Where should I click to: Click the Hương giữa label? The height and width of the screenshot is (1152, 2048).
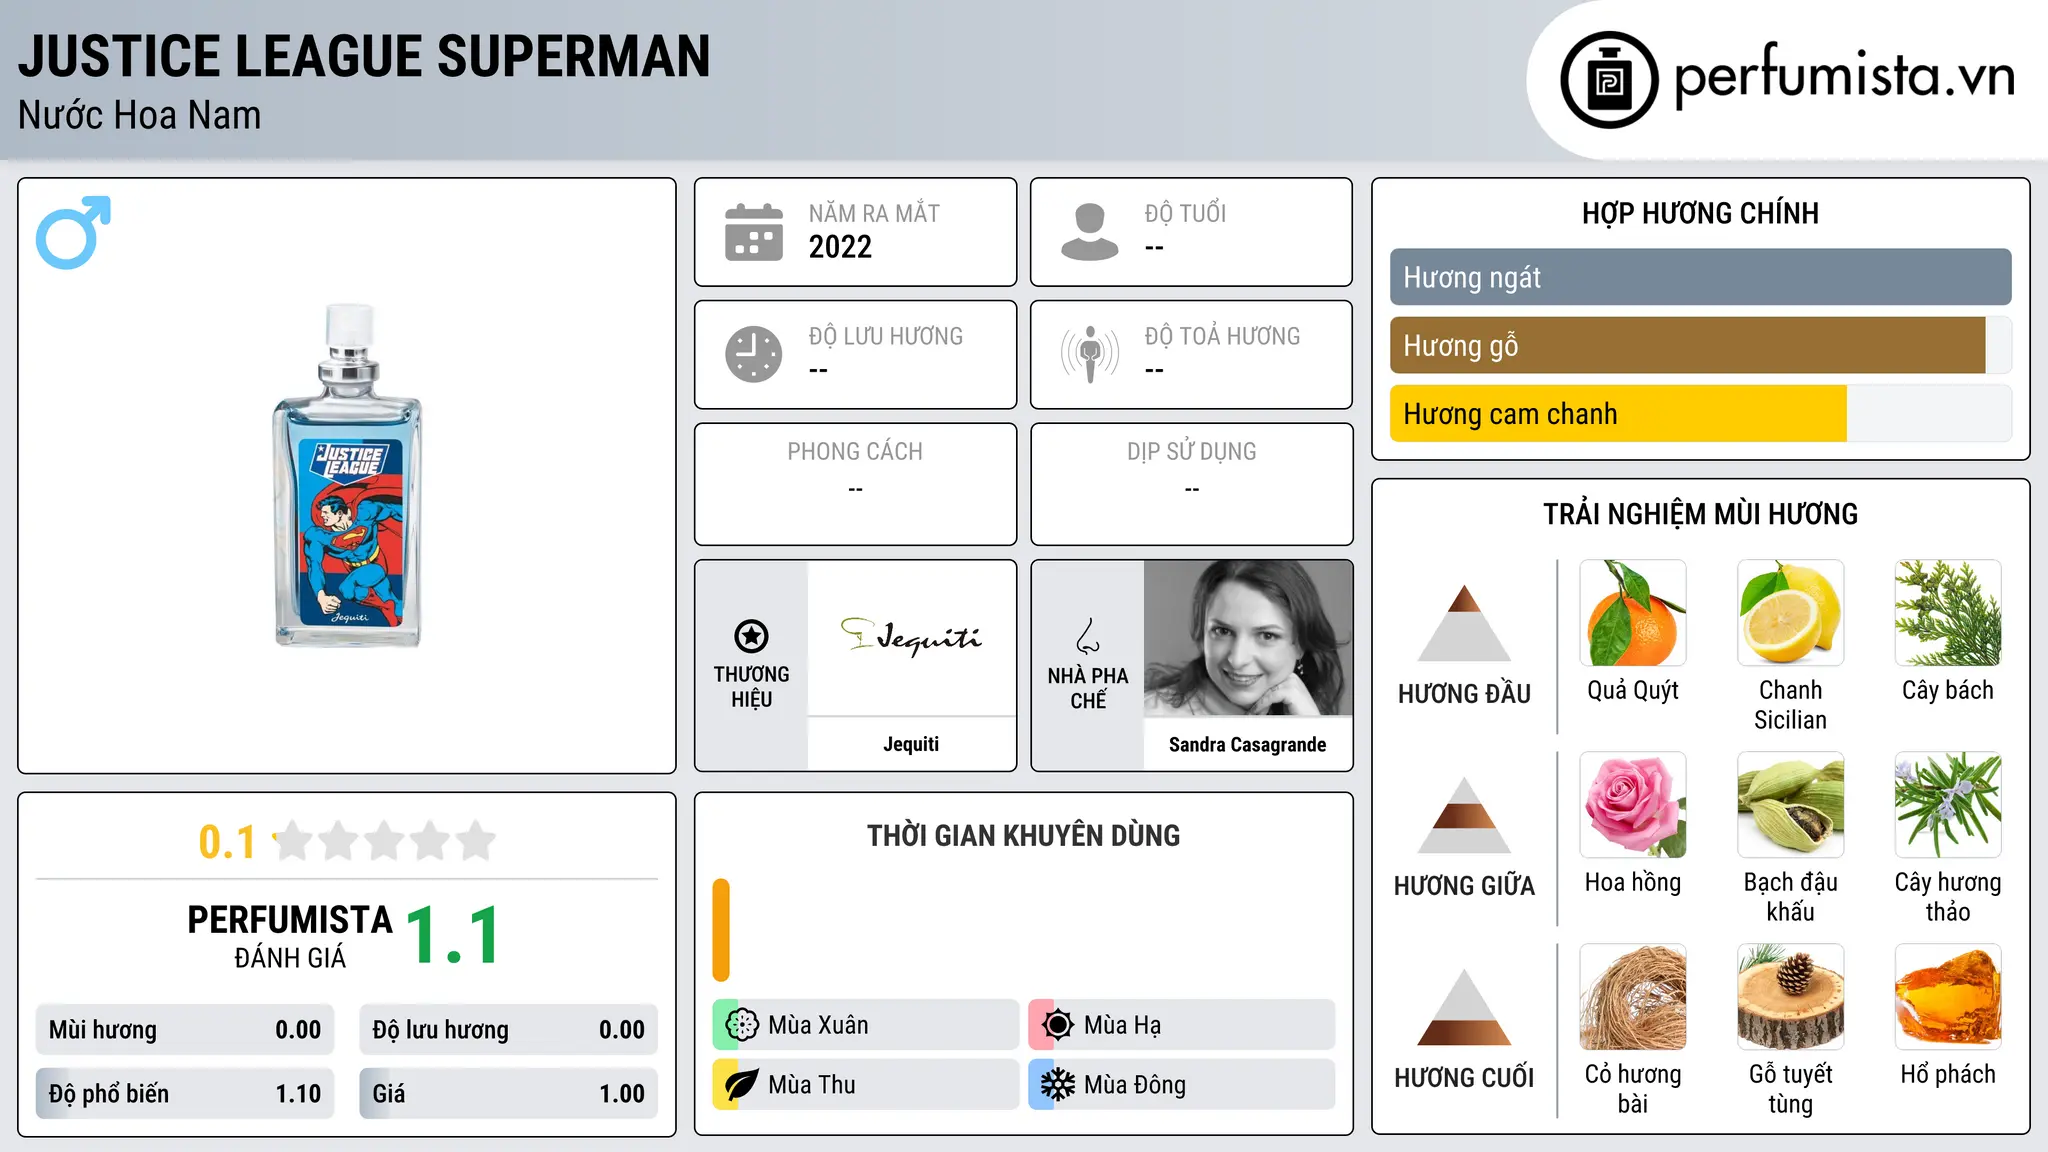[1464, 886]
